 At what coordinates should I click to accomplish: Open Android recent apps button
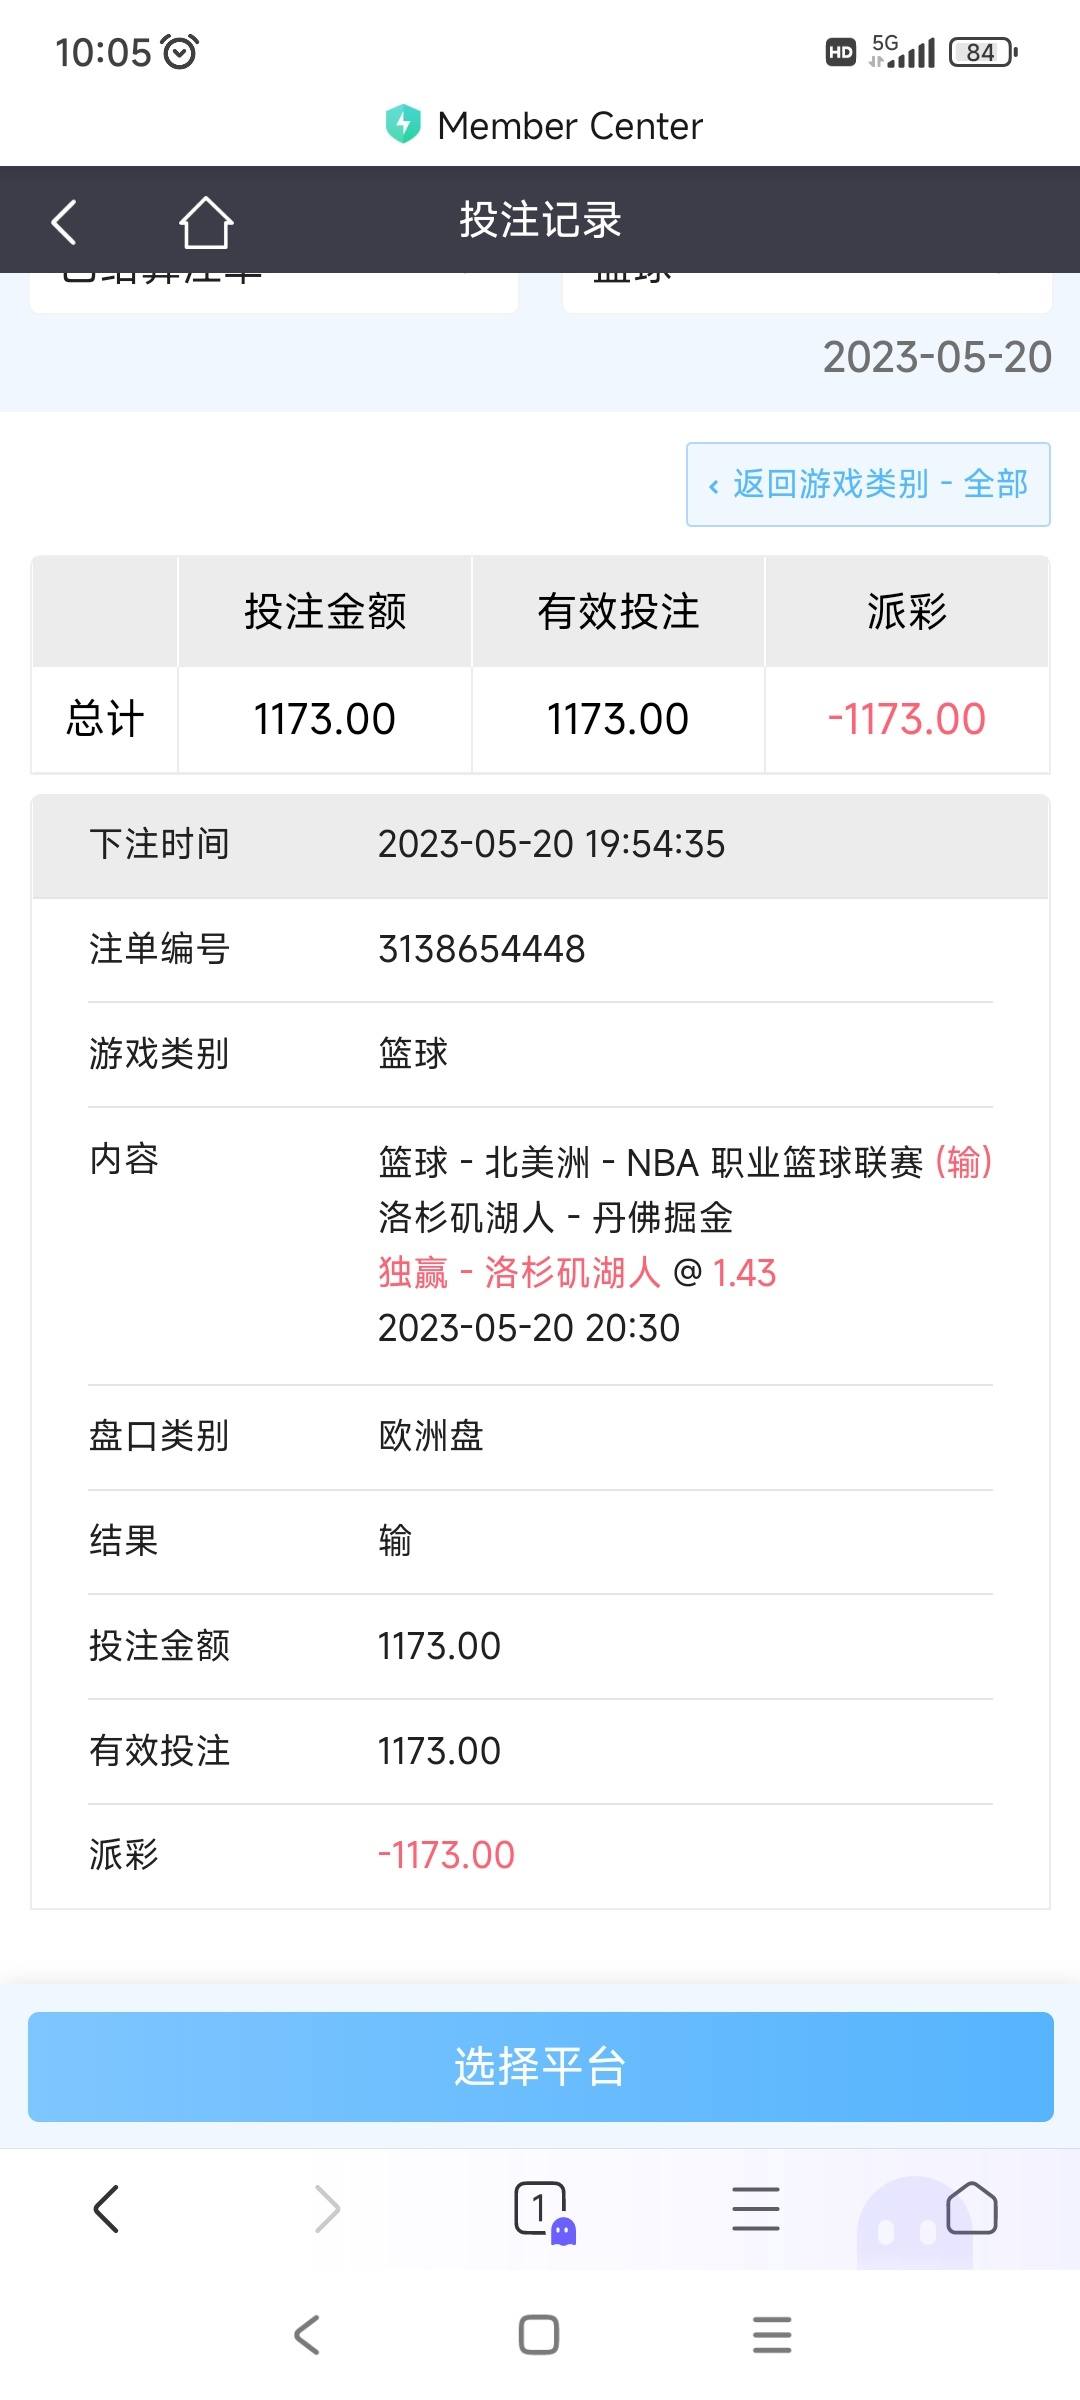(772, 2335)
